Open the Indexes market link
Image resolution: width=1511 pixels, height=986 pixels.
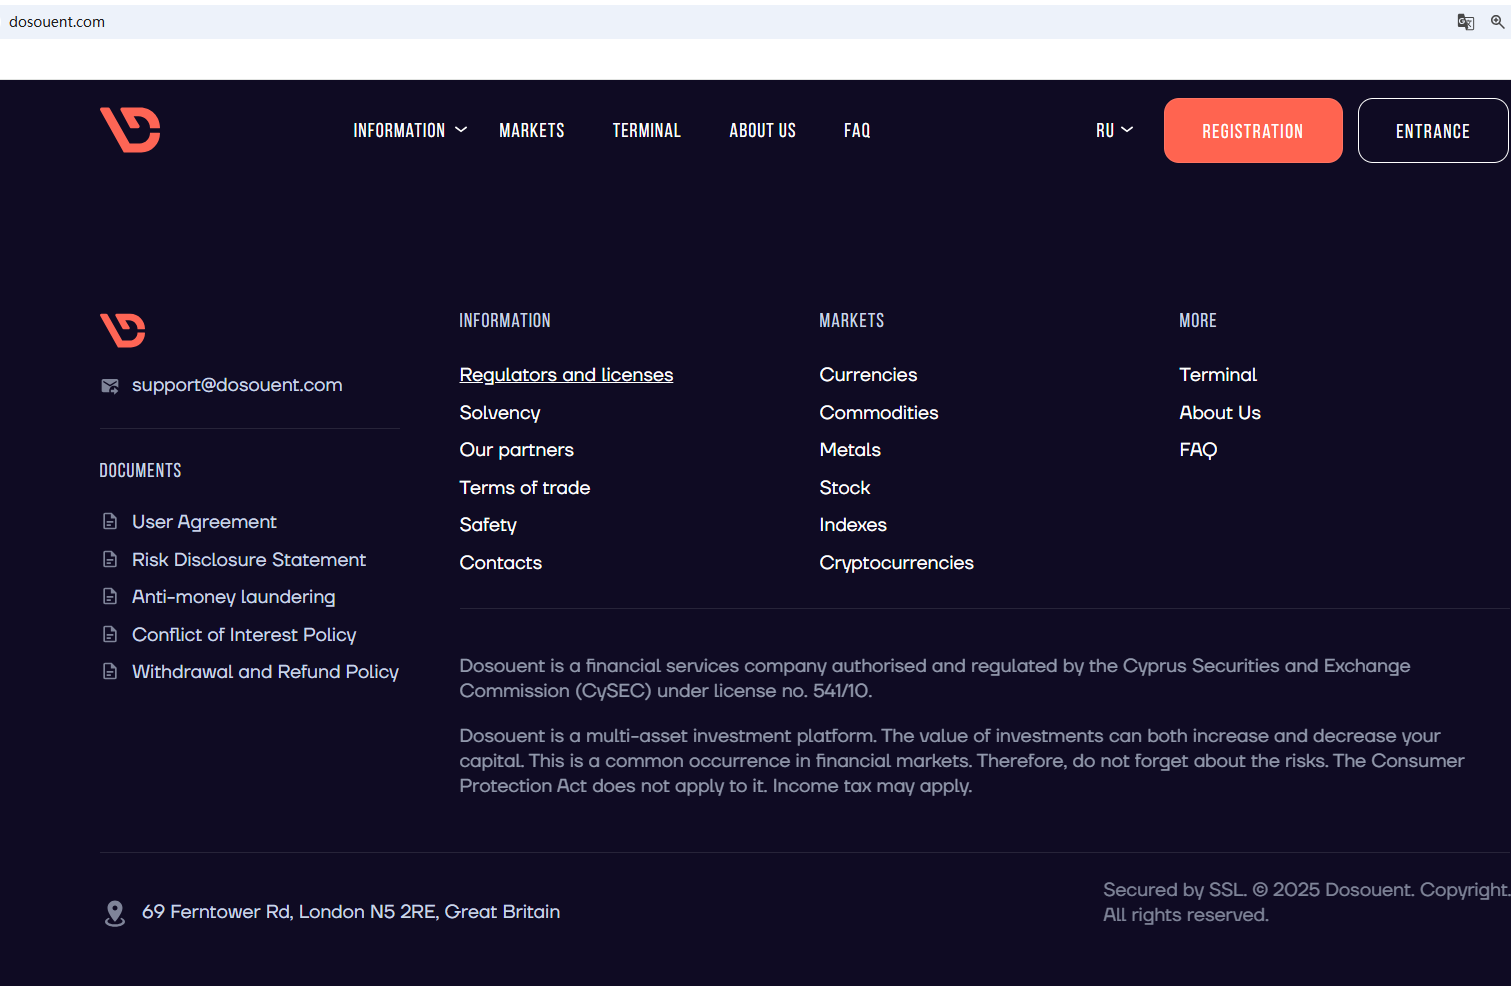[853, 525]
